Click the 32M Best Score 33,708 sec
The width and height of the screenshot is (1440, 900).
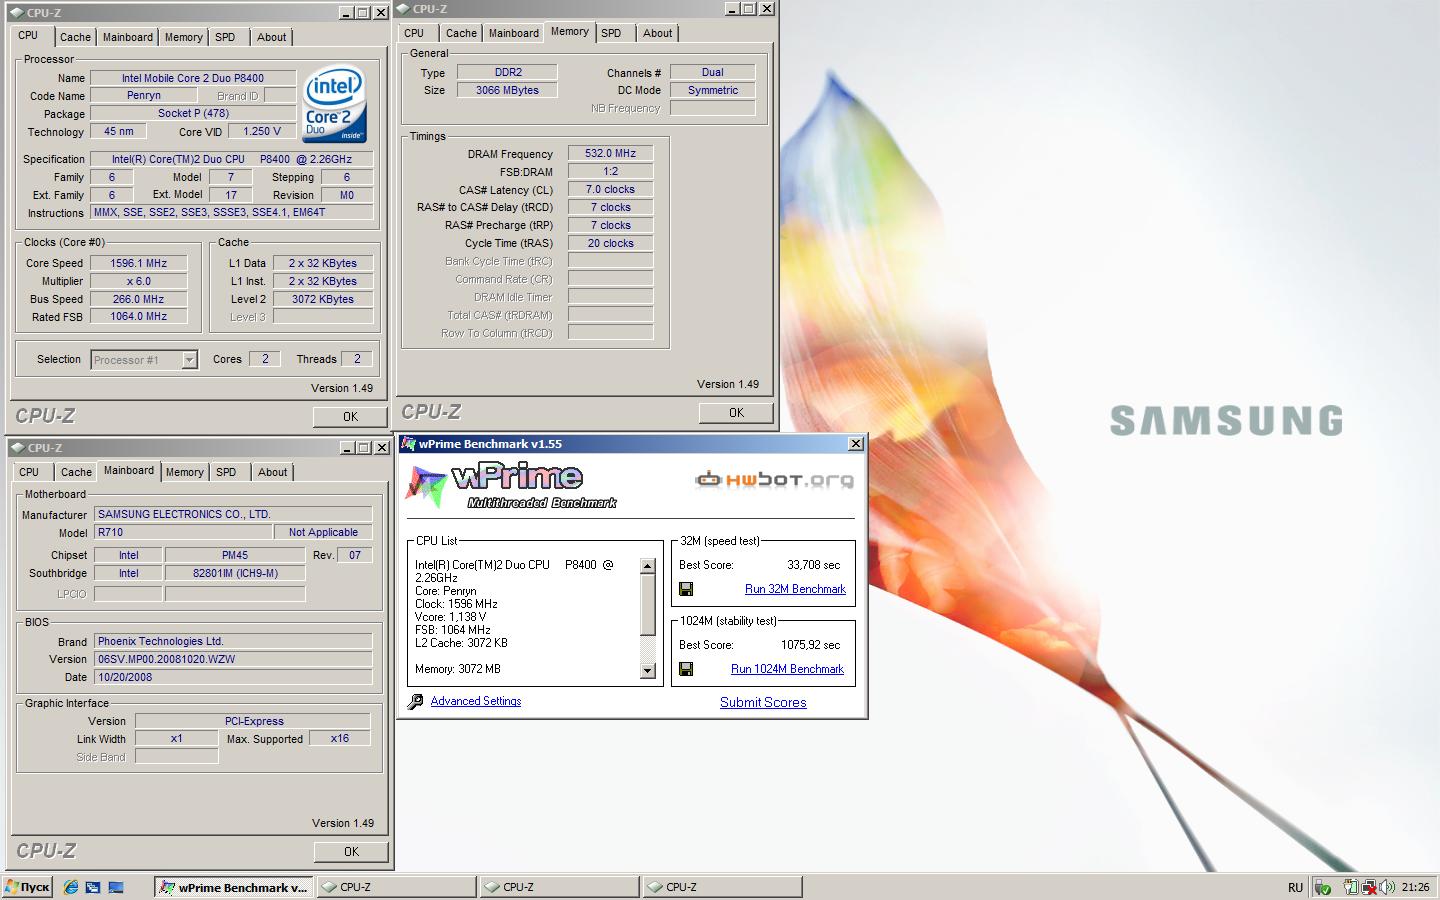click(813, 565)
